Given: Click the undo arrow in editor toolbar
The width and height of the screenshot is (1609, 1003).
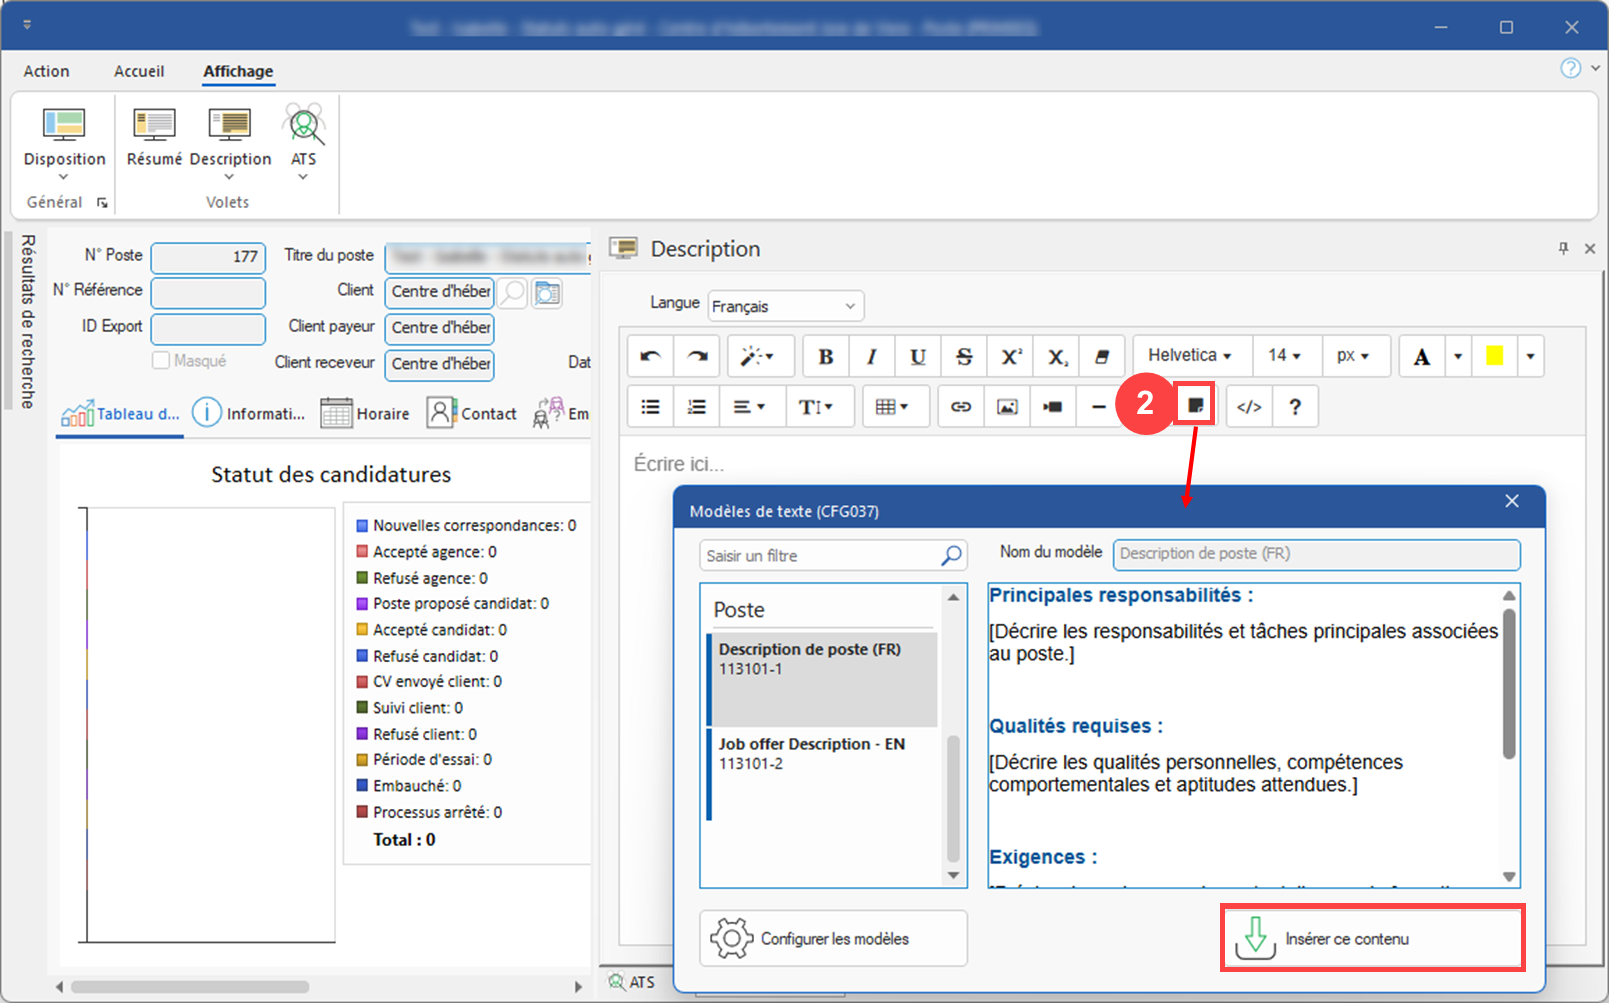Looking at the screenshot, I should tap(651, 357).
